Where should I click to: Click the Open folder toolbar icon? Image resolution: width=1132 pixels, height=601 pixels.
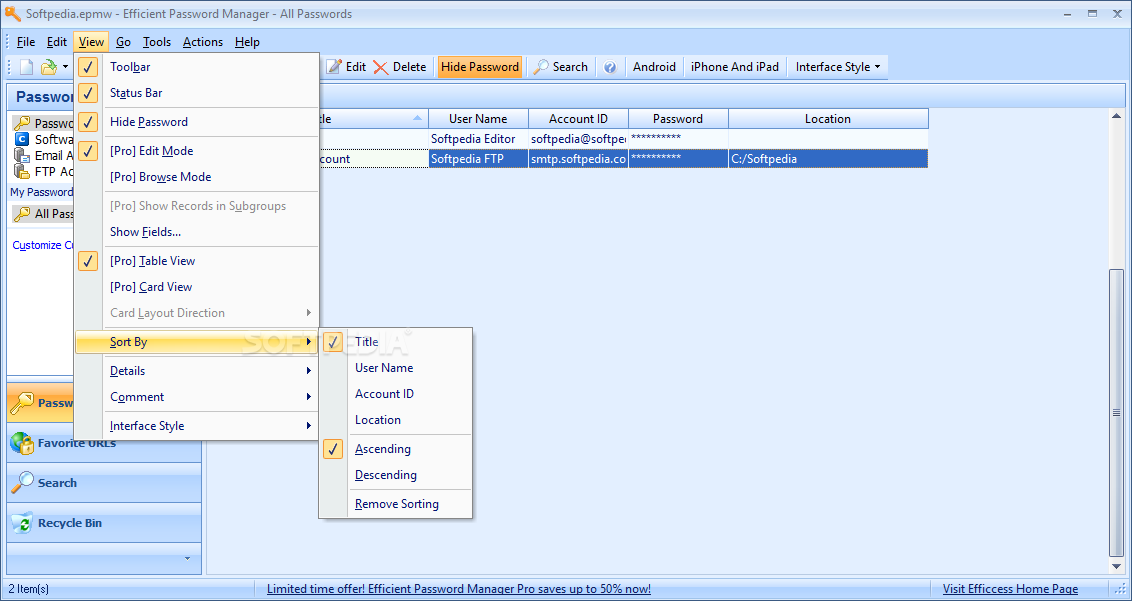(x=48, y=67)
